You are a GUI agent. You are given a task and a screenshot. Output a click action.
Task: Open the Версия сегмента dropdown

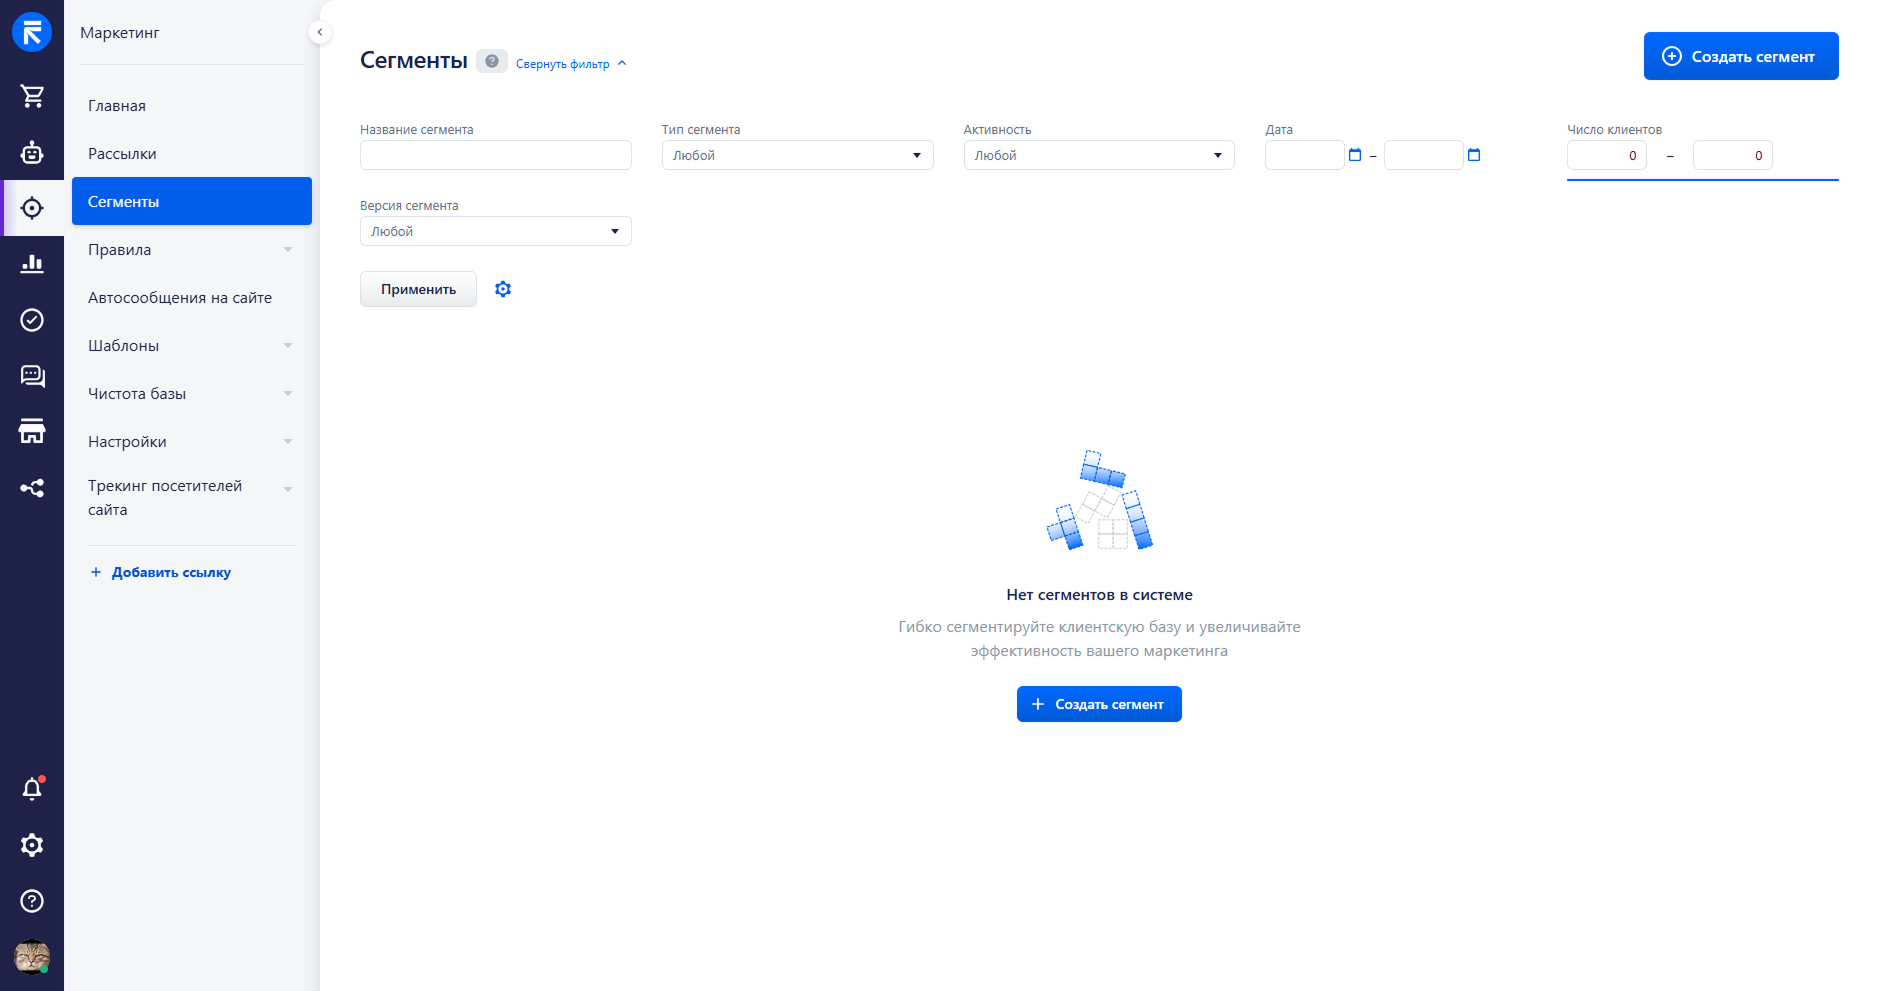point(495,231)
